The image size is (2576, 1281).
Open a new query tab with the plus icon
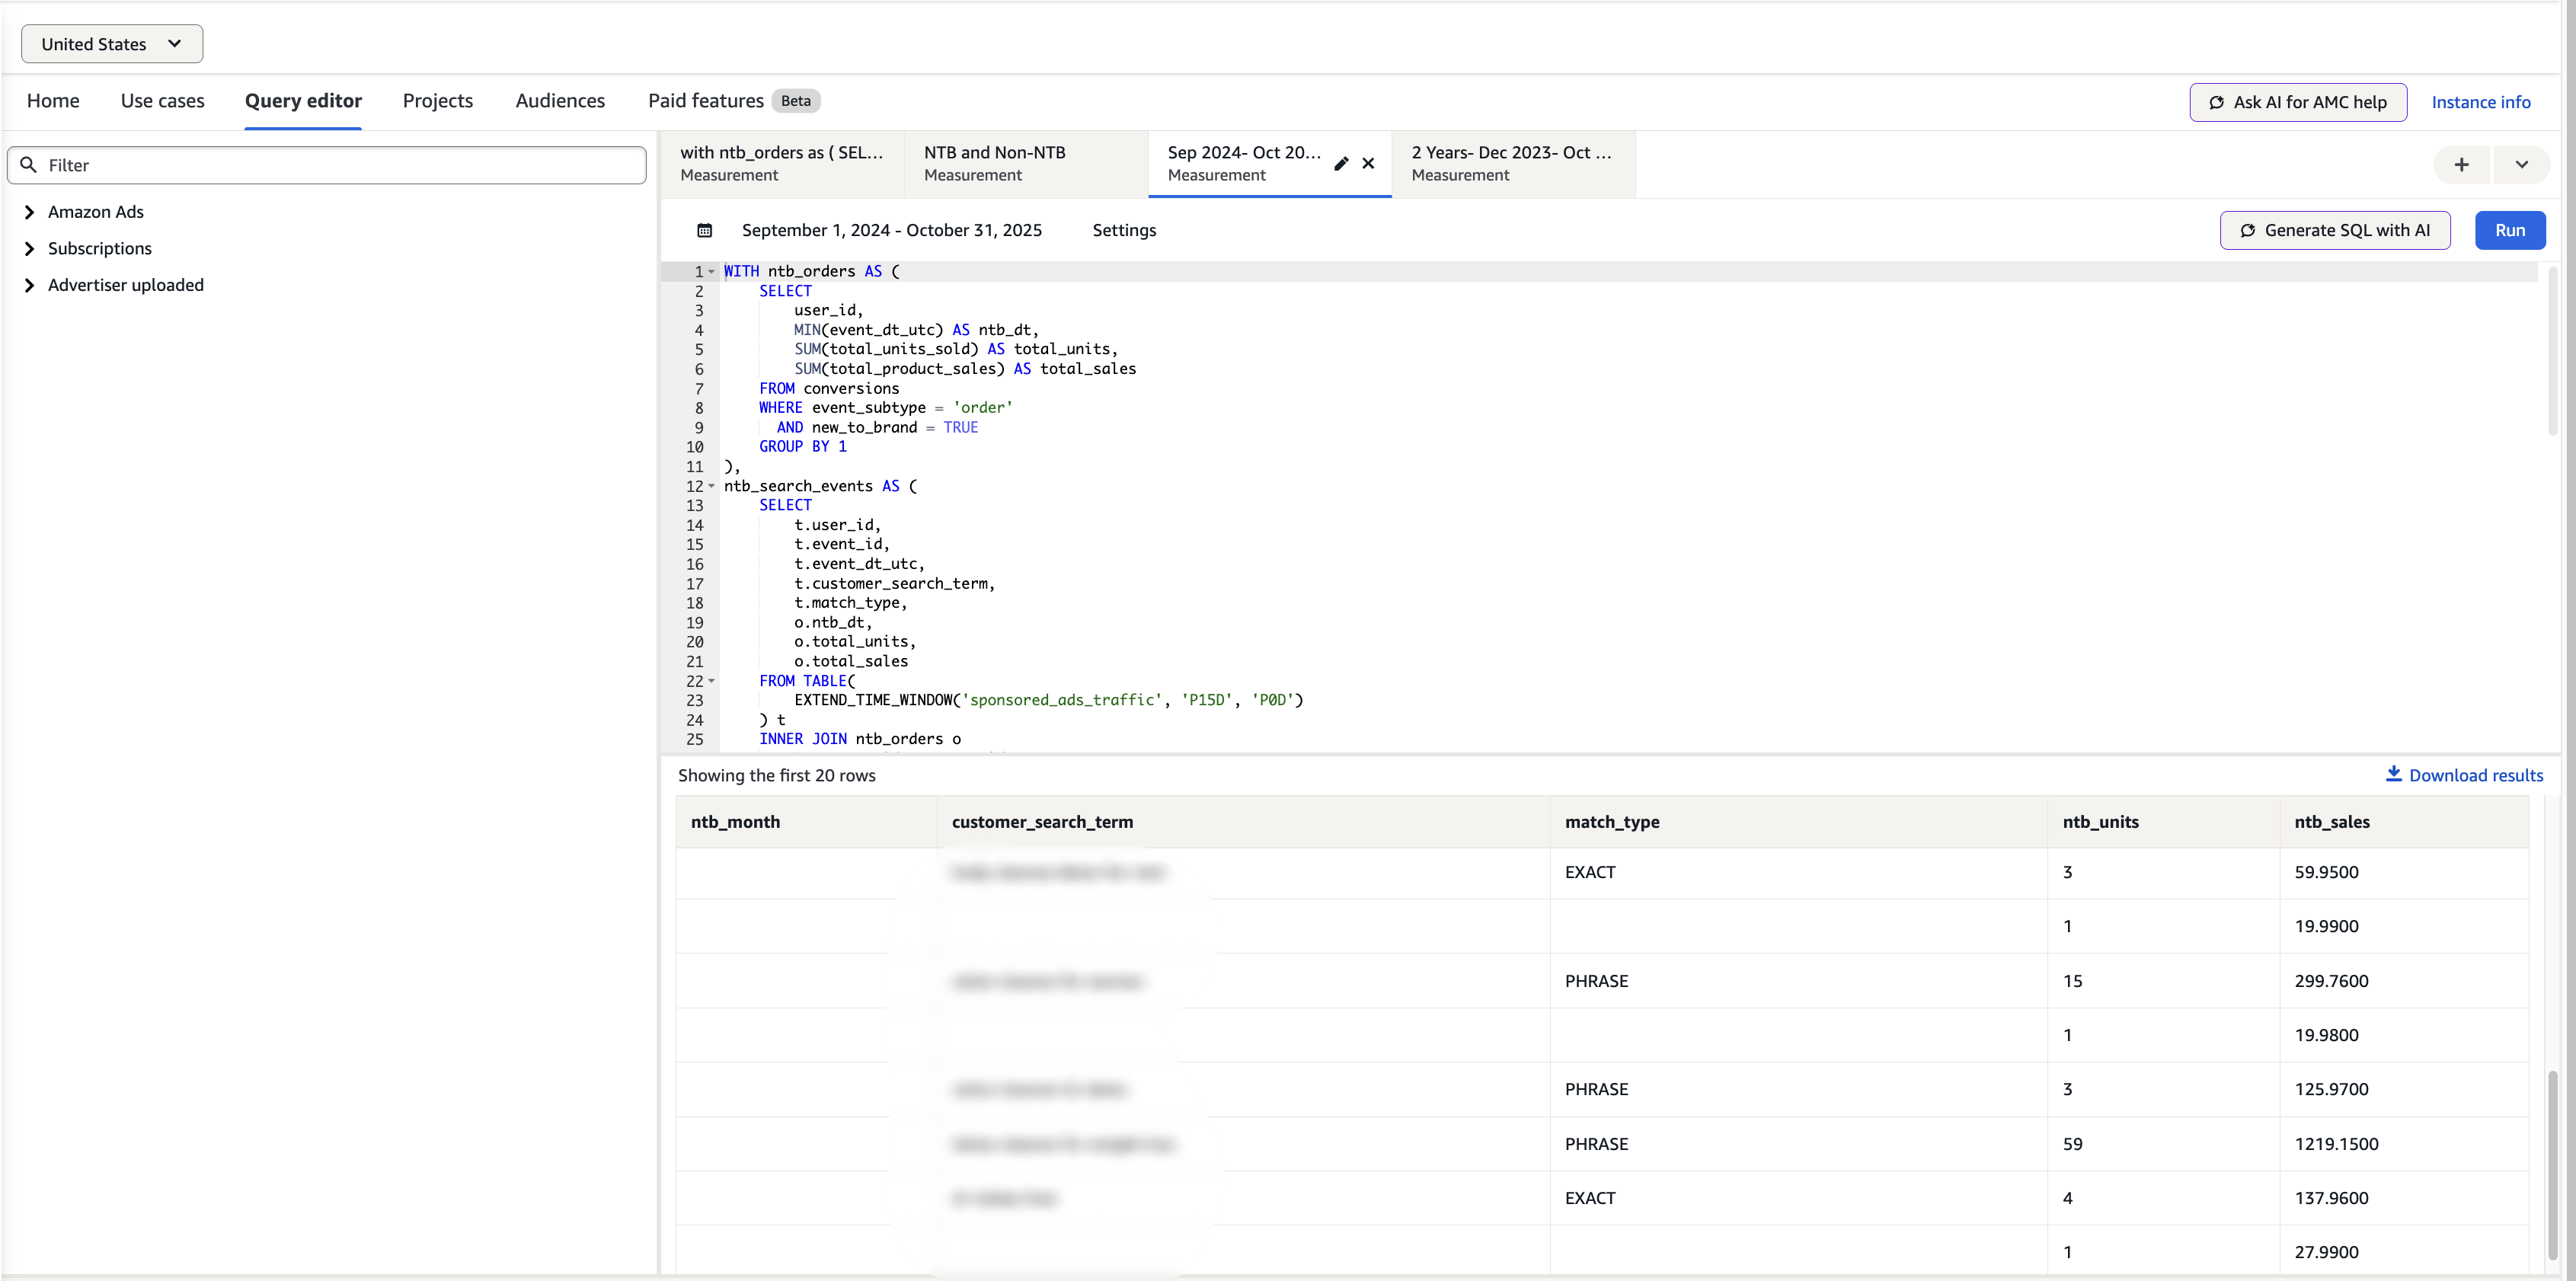2462,164
